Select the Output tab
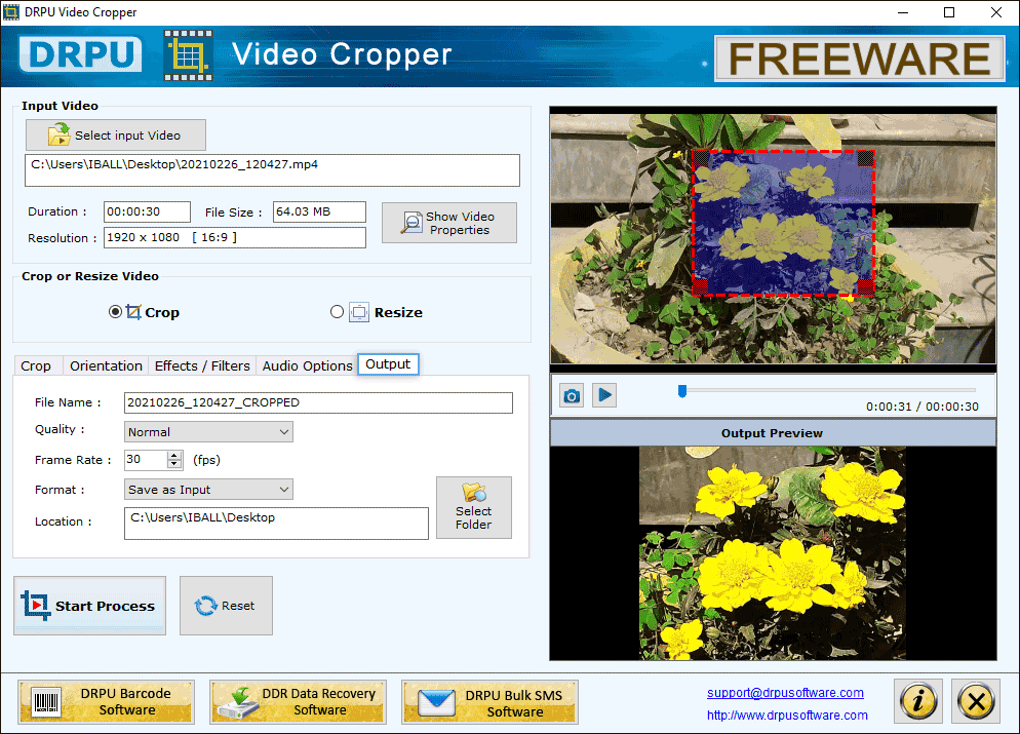This screenshot has height=734, width=1020. (x=388, y=364)
